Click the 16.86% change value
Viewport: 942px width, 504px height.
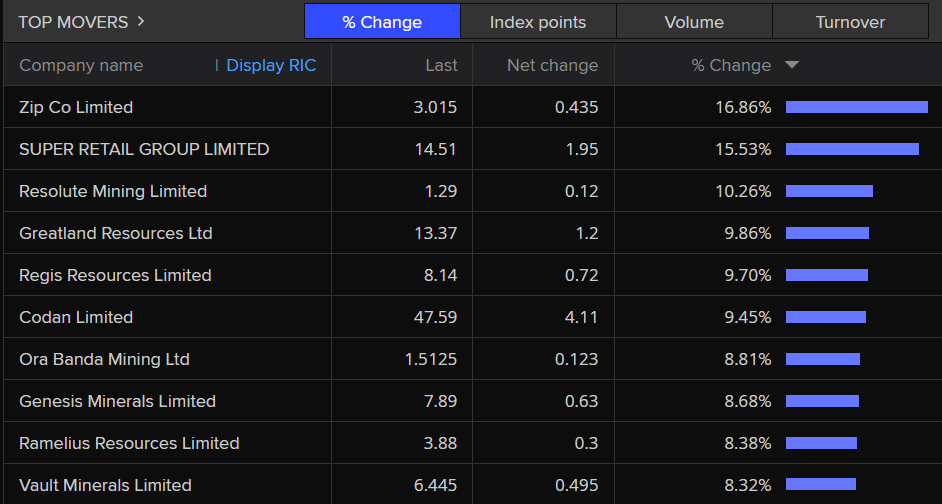(x=743, y=107)
